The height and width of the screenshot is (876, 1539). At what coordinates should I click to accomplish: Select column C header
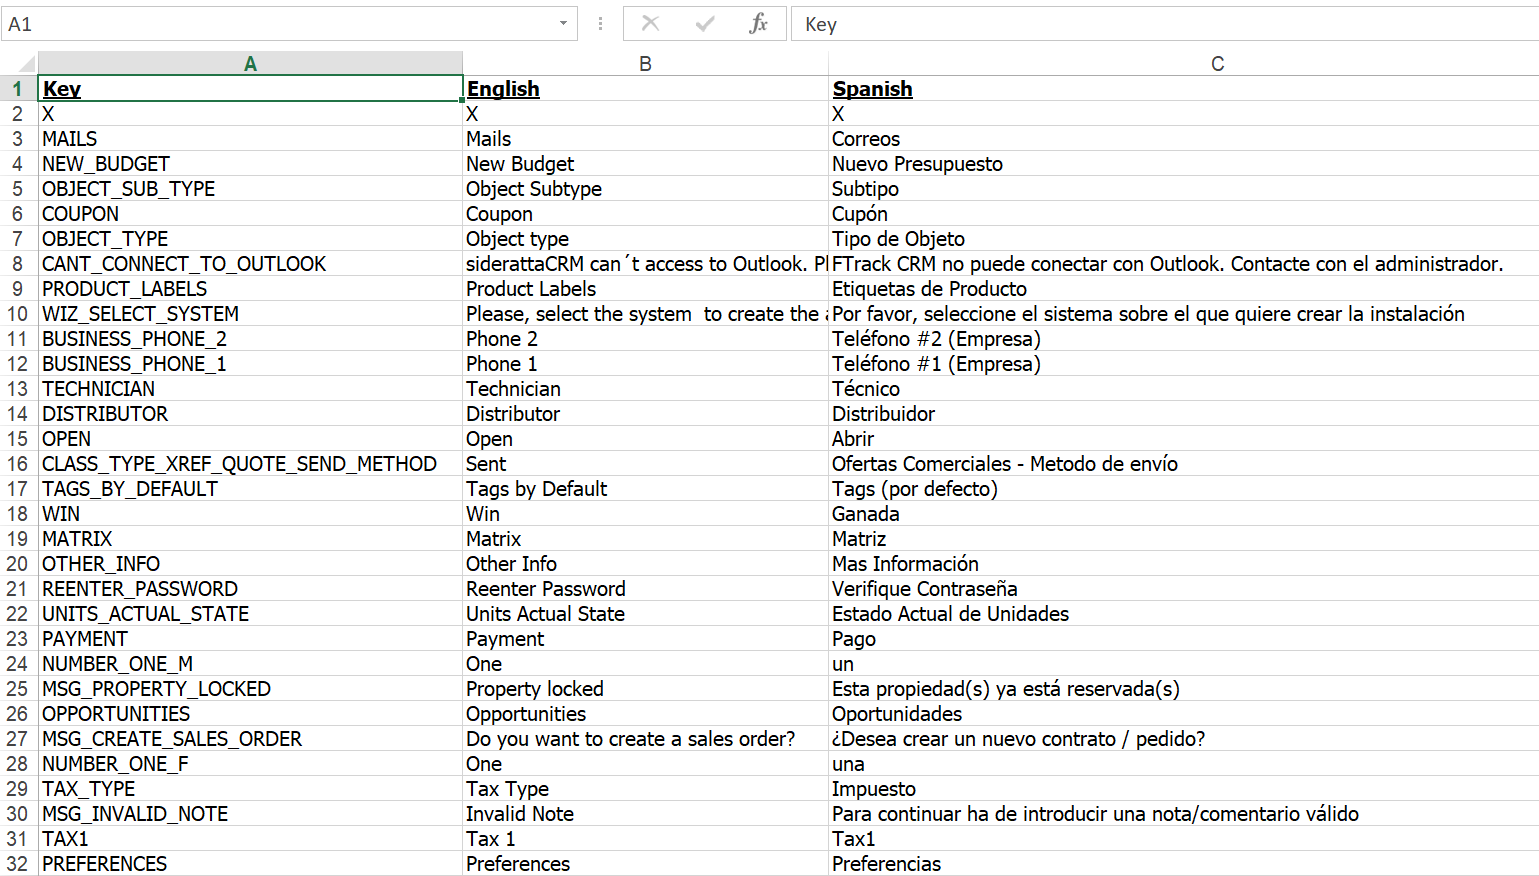pyautogui.click(x=1184, y=64)
